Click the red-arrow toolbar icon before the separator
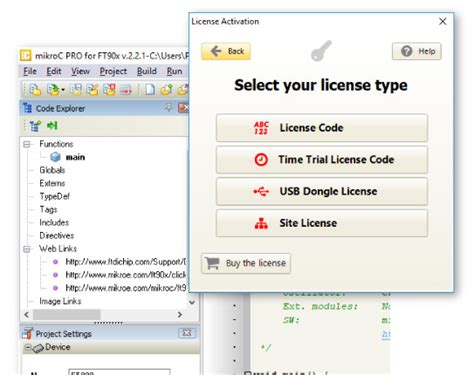Screen dimensions: 474x375 [126, 89]
